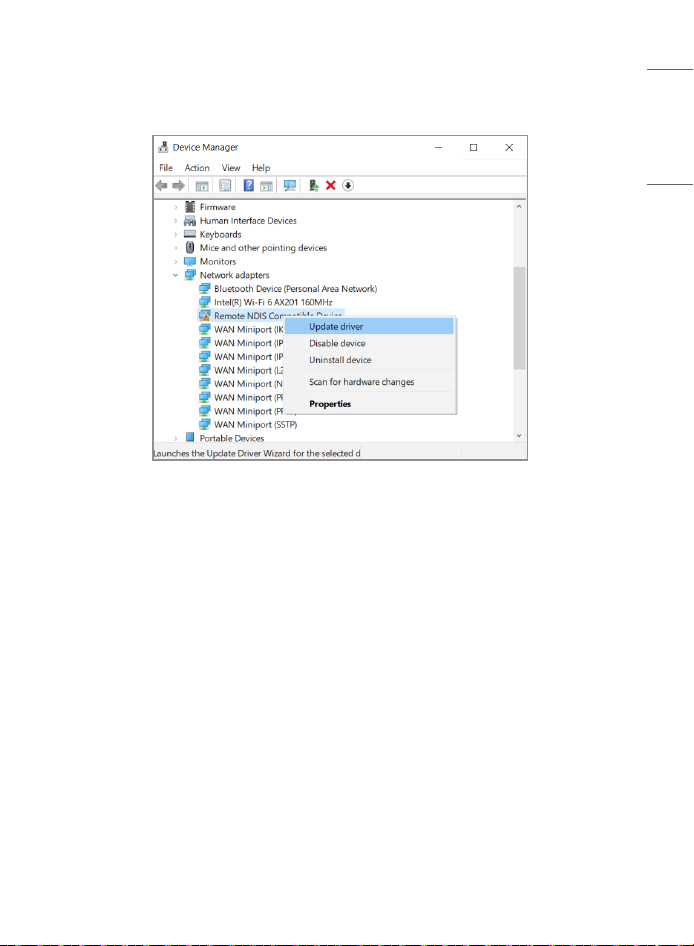
Task: Select Bluetooth Device (Personal Area Network)
Action: (x=295, y=288)
